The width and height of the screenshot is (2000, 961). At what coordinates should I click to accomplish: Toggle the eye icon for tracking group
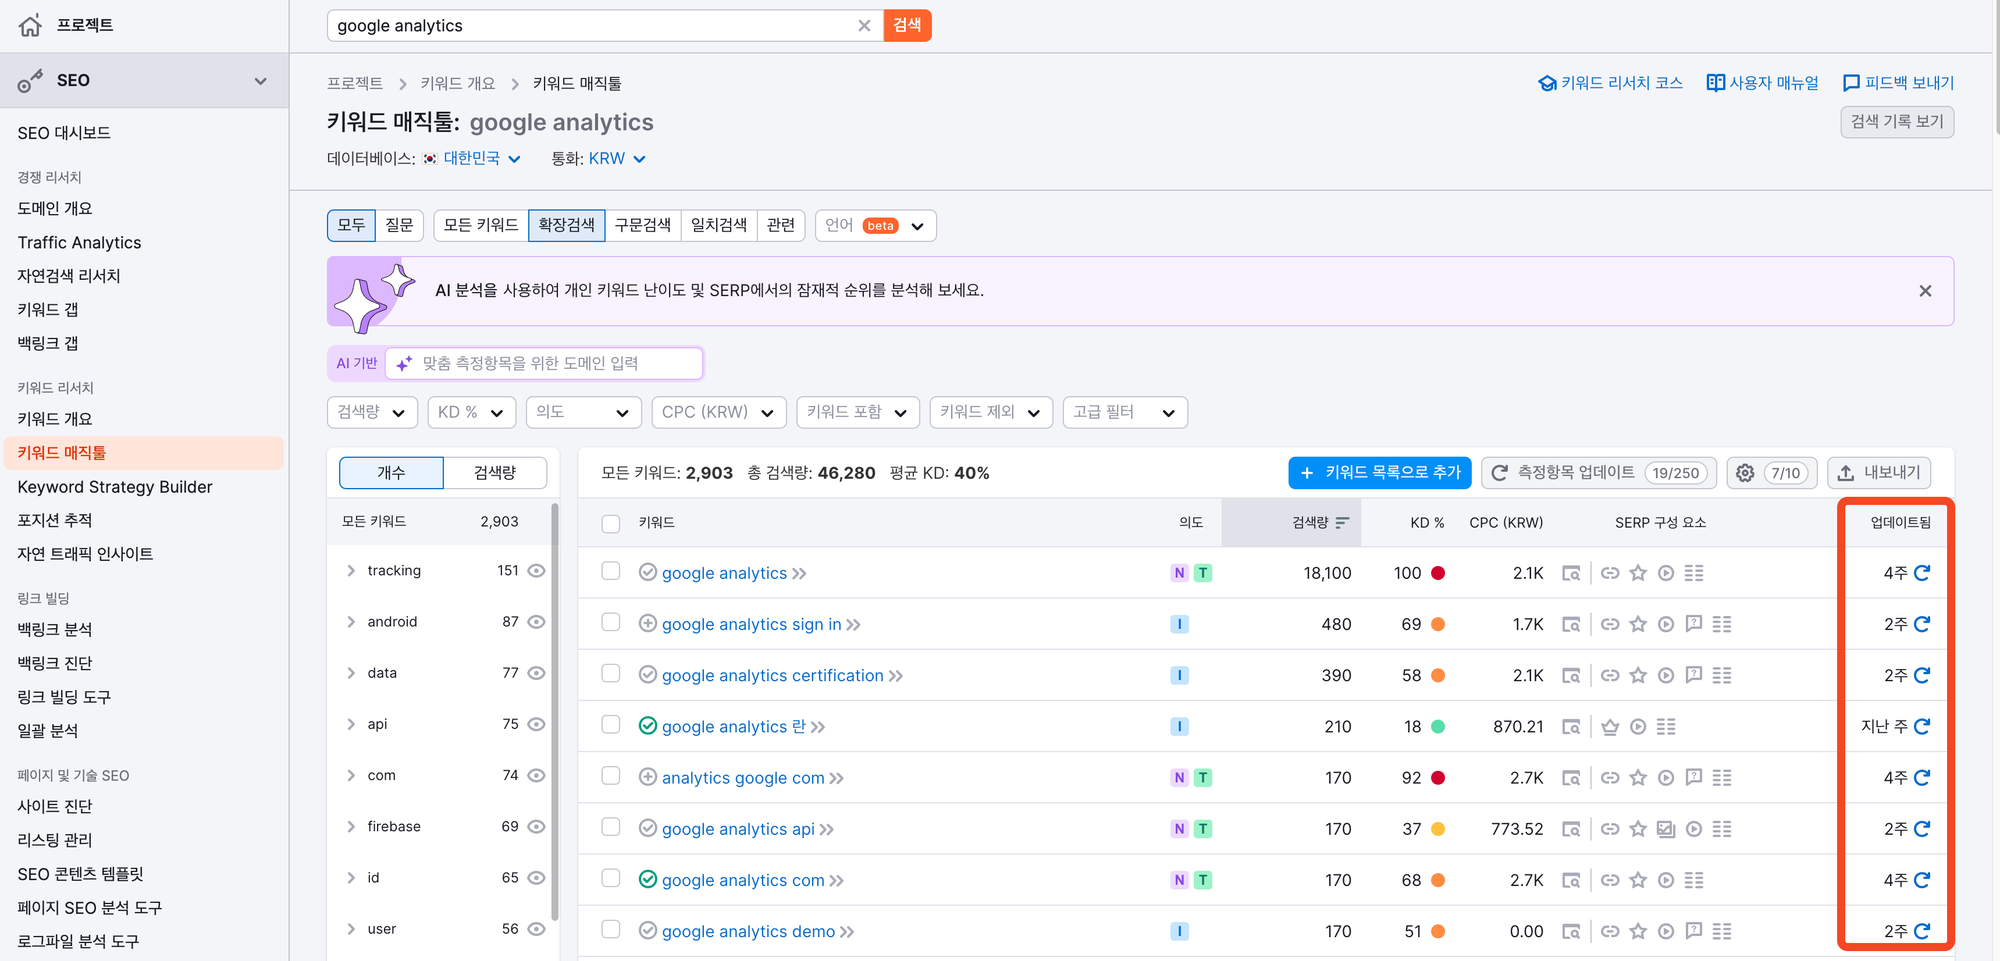[x=536, y=571]
